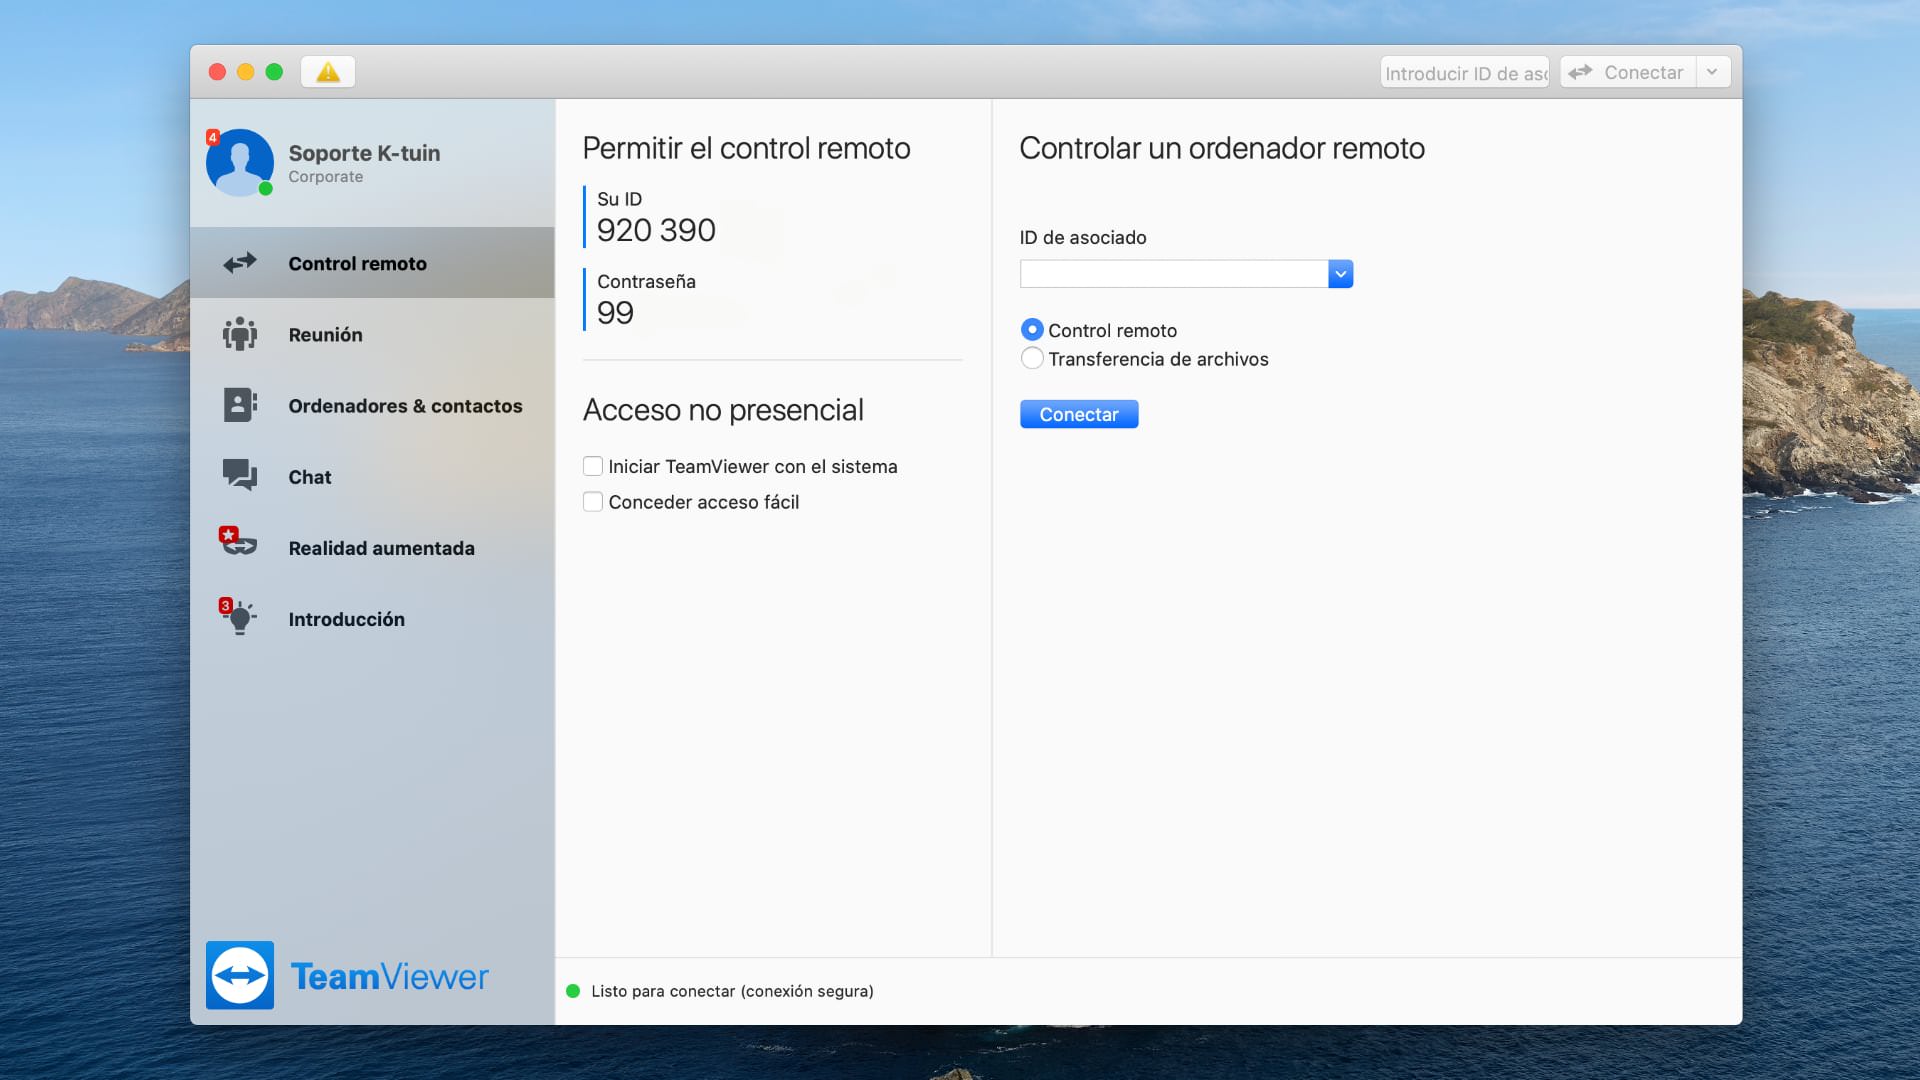Select the Transferencia de archivos radio option

pos(1032,359)
